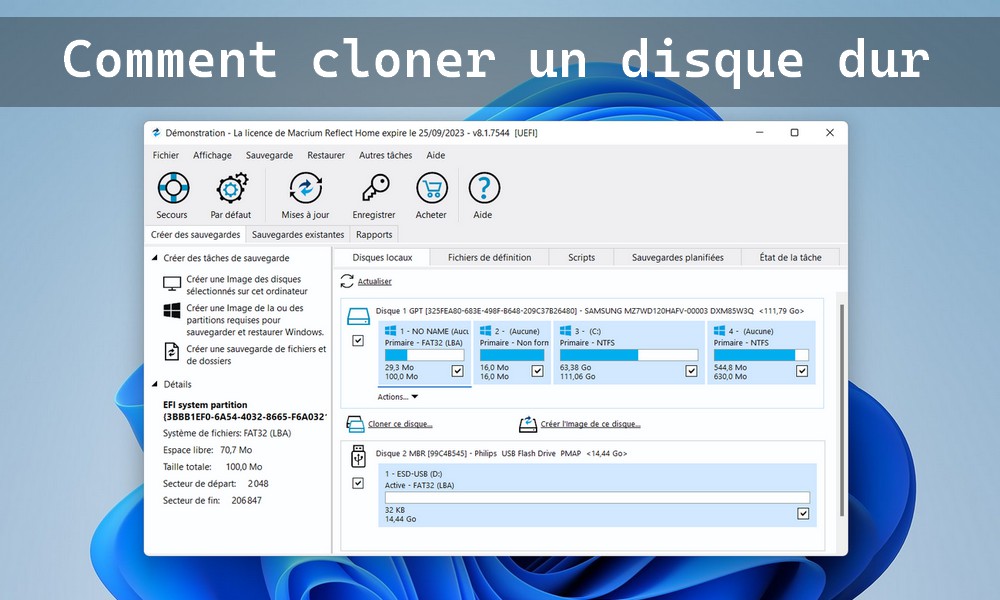Switch to Sauvegardes existantes tab

(298, 235)
